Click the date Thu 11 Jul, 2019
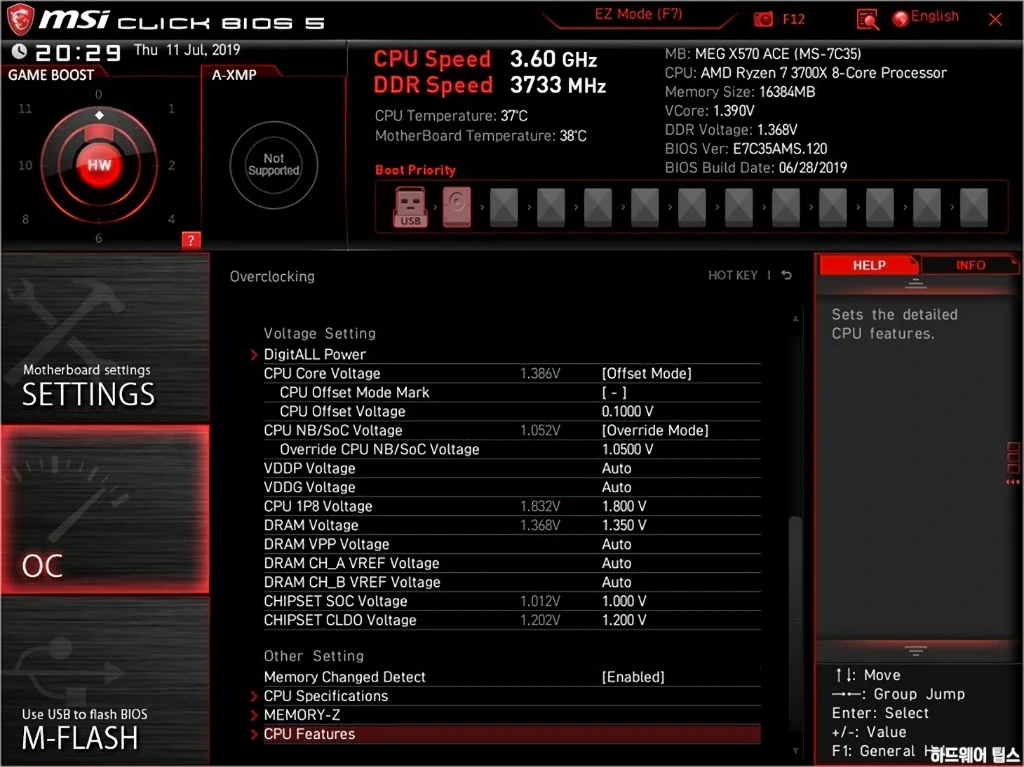This screenshot has width=1024, height=767. pyautogui.click(x=187, y=50)
